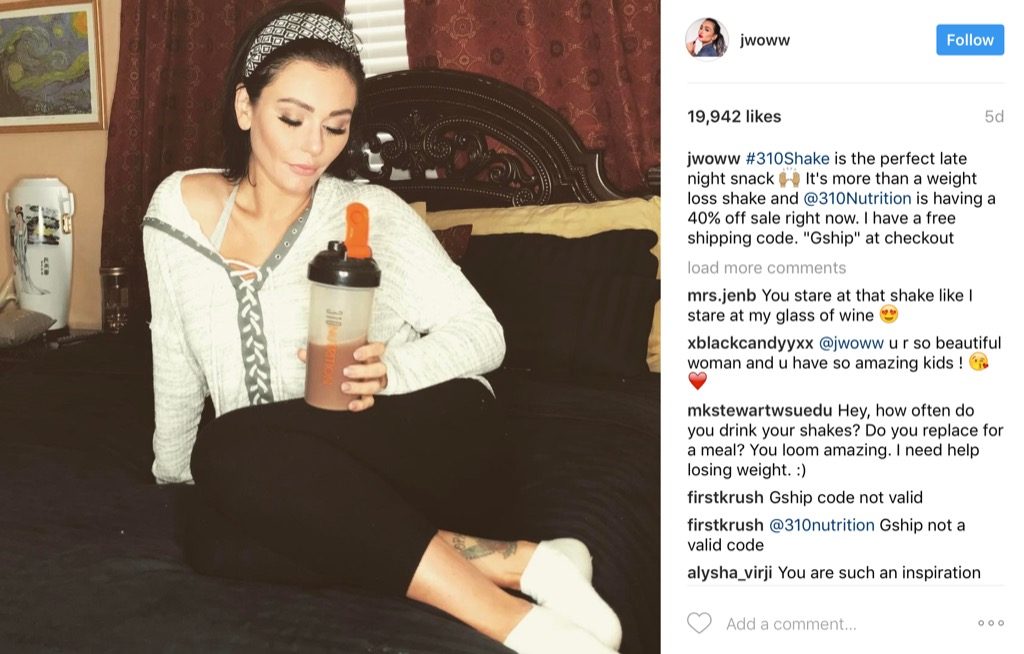Click the @jwoww mention in a comment
Screen dimensions: 1024x654
click(x=851, y=343)
